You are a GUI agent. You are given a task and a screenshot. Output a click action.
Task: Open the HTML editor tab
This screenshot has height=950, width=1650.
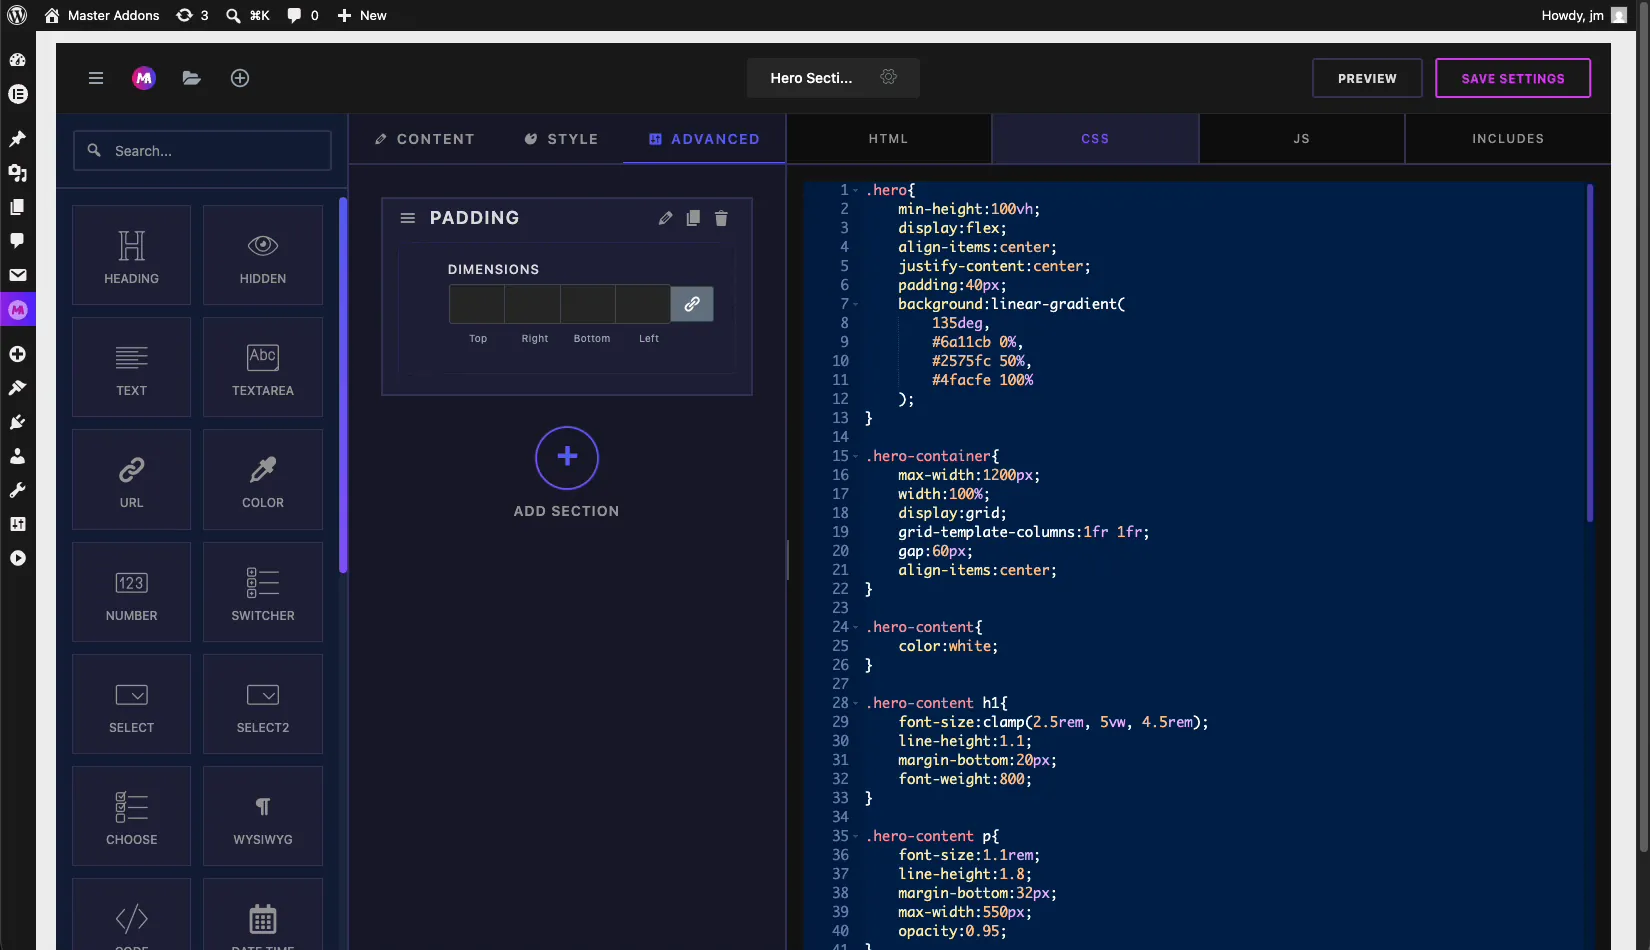pyautogui.click(x=888, y=139)
